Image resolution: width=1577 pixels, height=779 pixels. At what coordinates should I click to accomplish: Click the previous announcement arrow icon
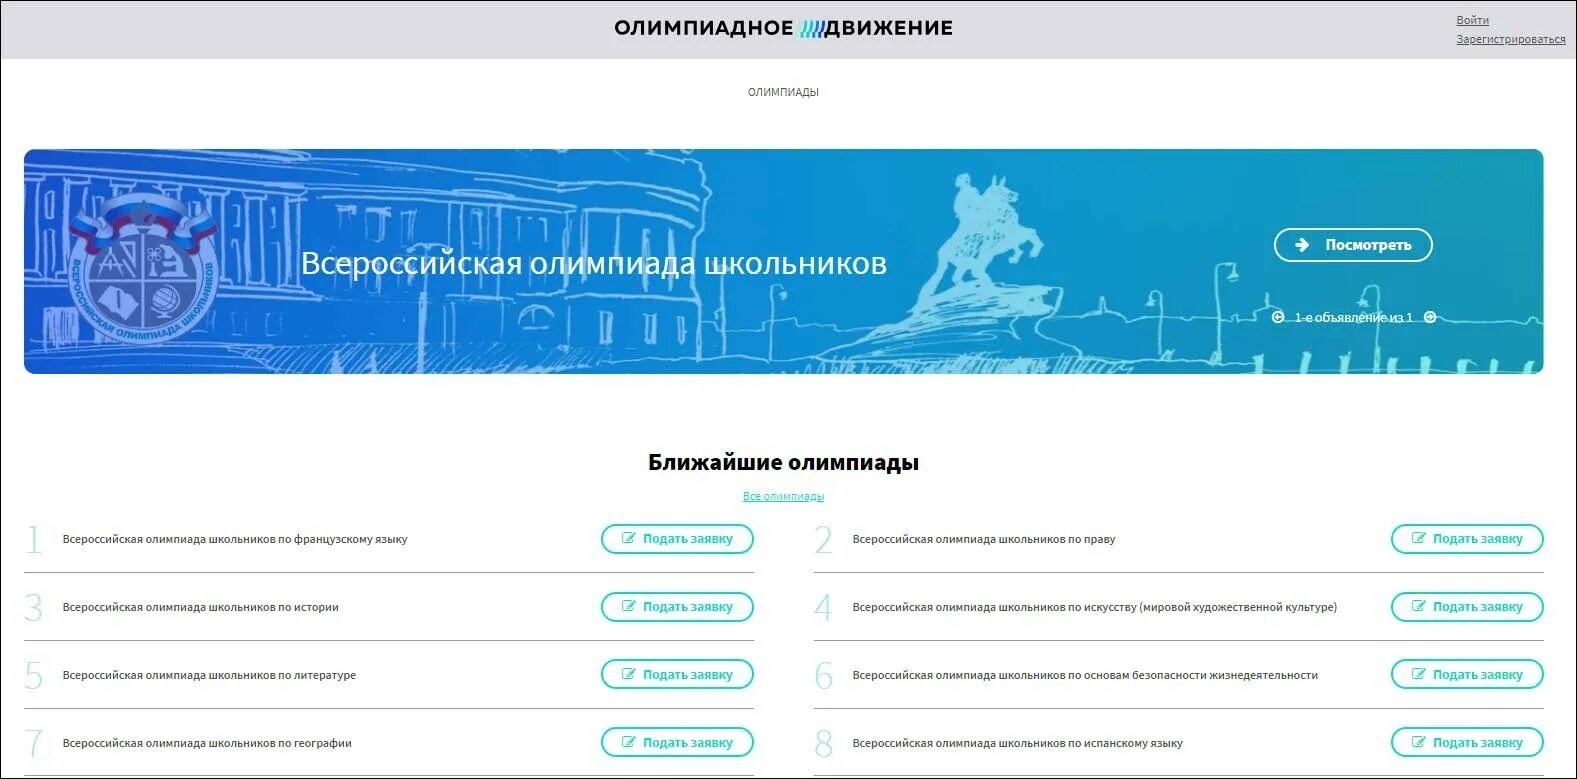coord(1277,317)
